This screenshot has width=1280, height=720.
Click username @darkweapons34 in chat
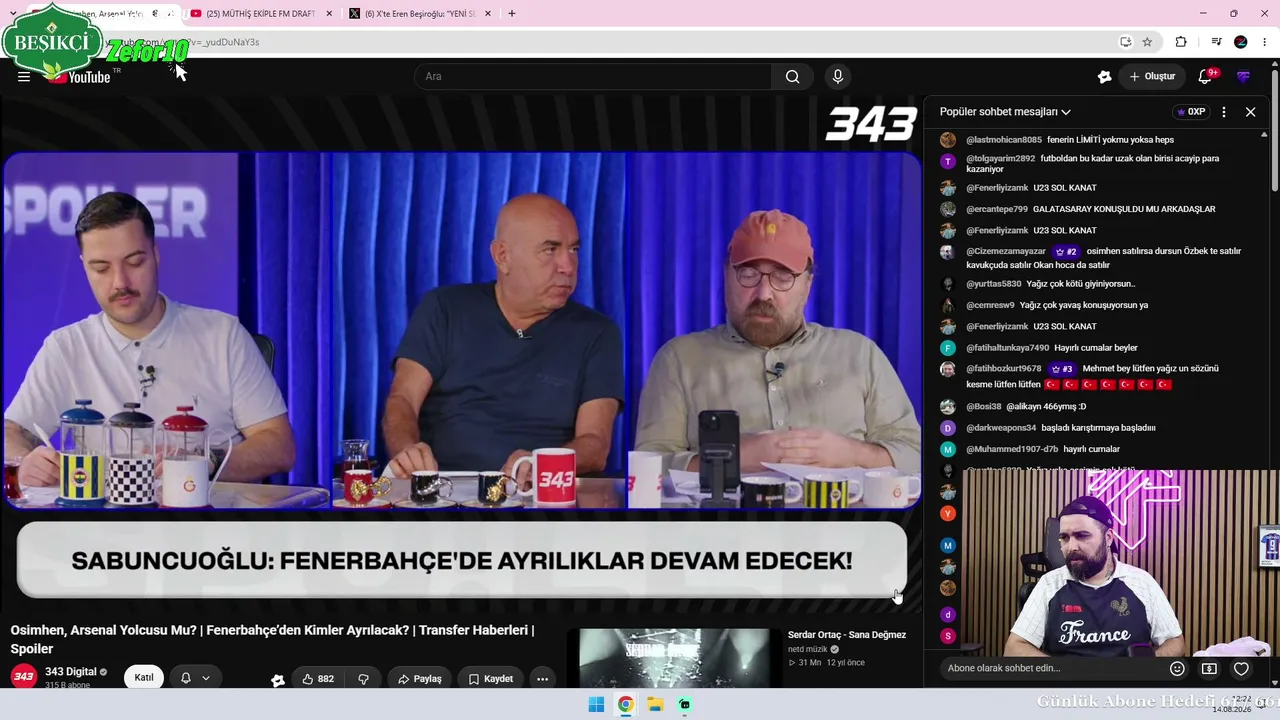pos(1001,428)
